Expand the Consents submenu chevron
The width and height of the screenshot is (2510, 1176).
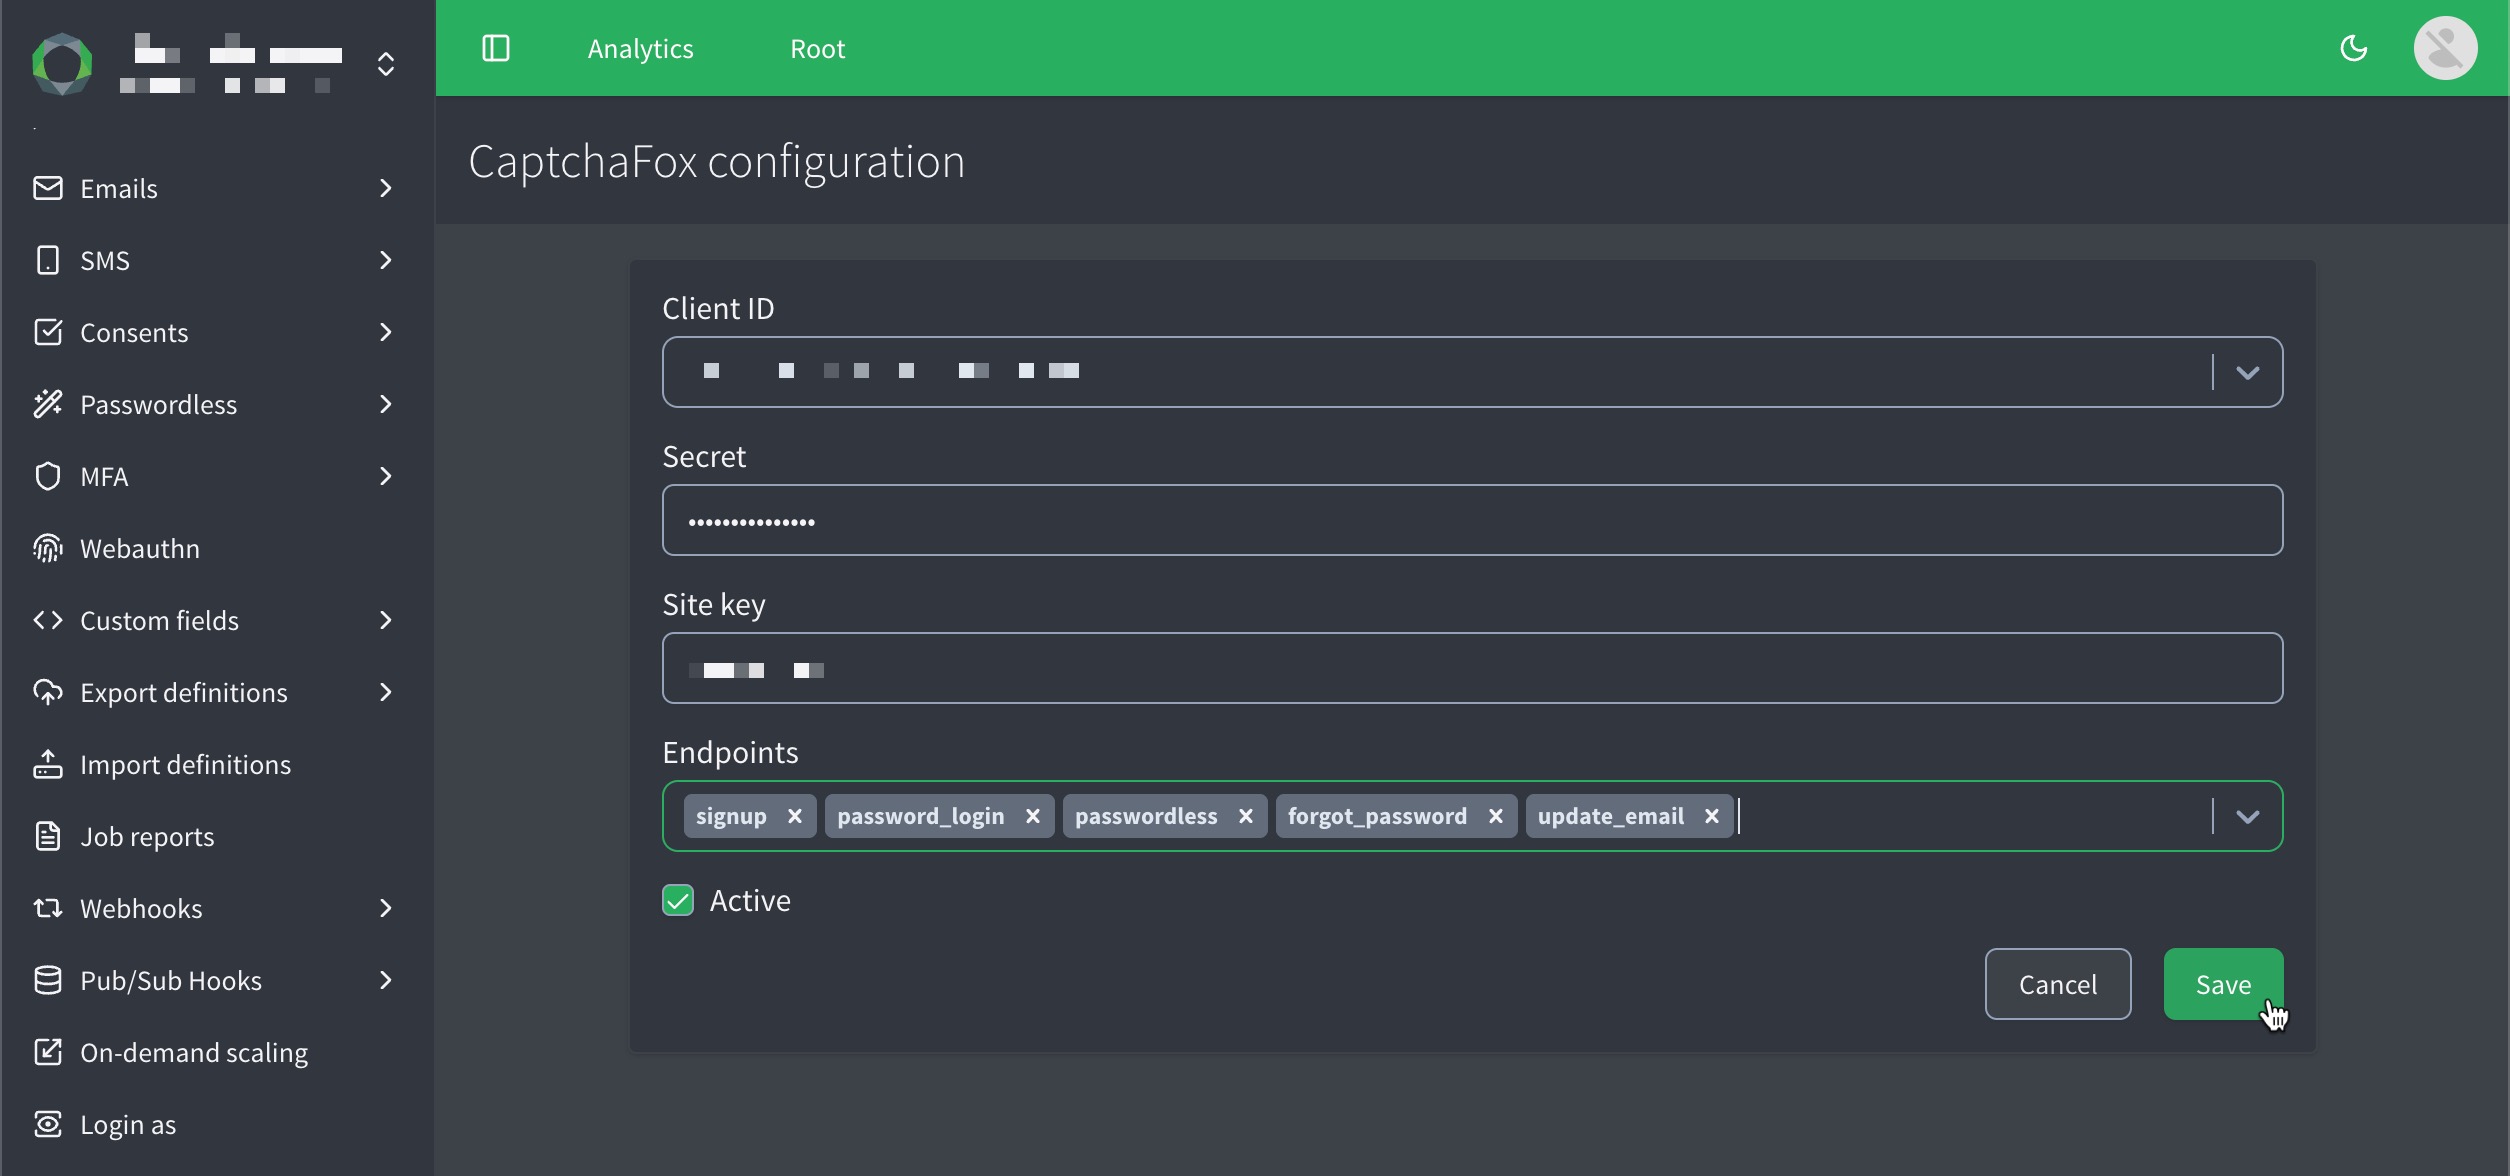(x=386, y=332)
